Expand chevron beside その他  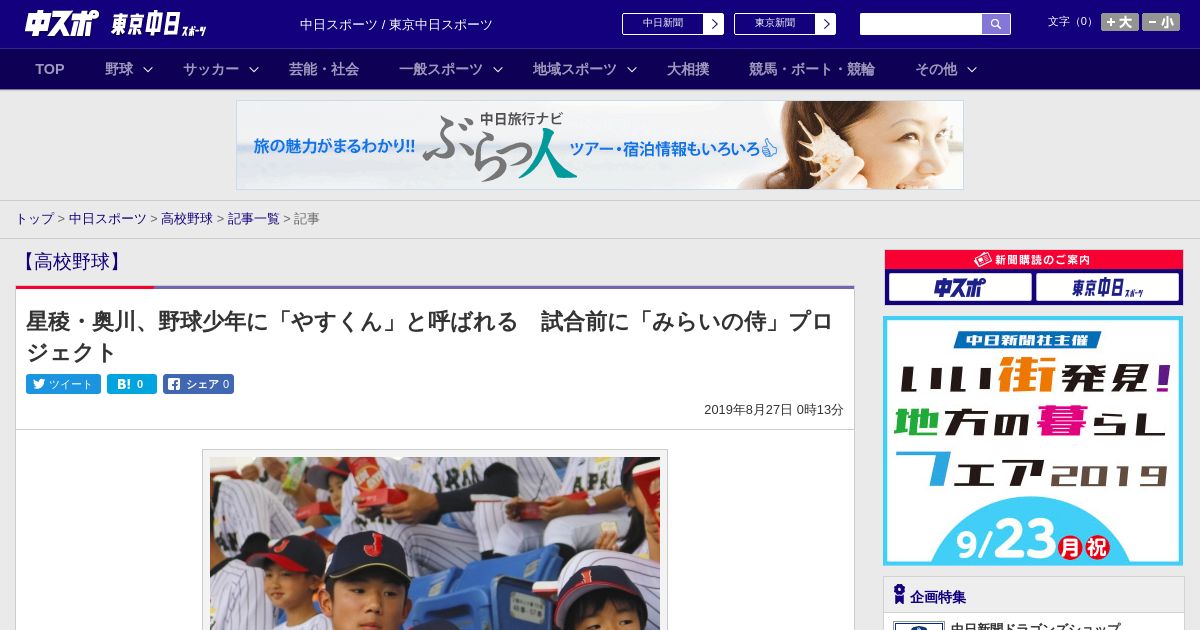pyautogui.click(x=972, y=69)
